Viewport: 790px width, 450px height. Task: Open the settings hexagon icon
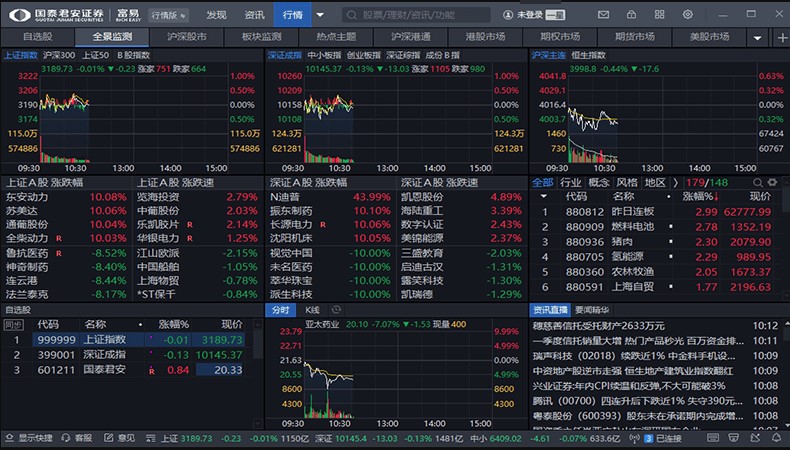(x=687, y=15)
